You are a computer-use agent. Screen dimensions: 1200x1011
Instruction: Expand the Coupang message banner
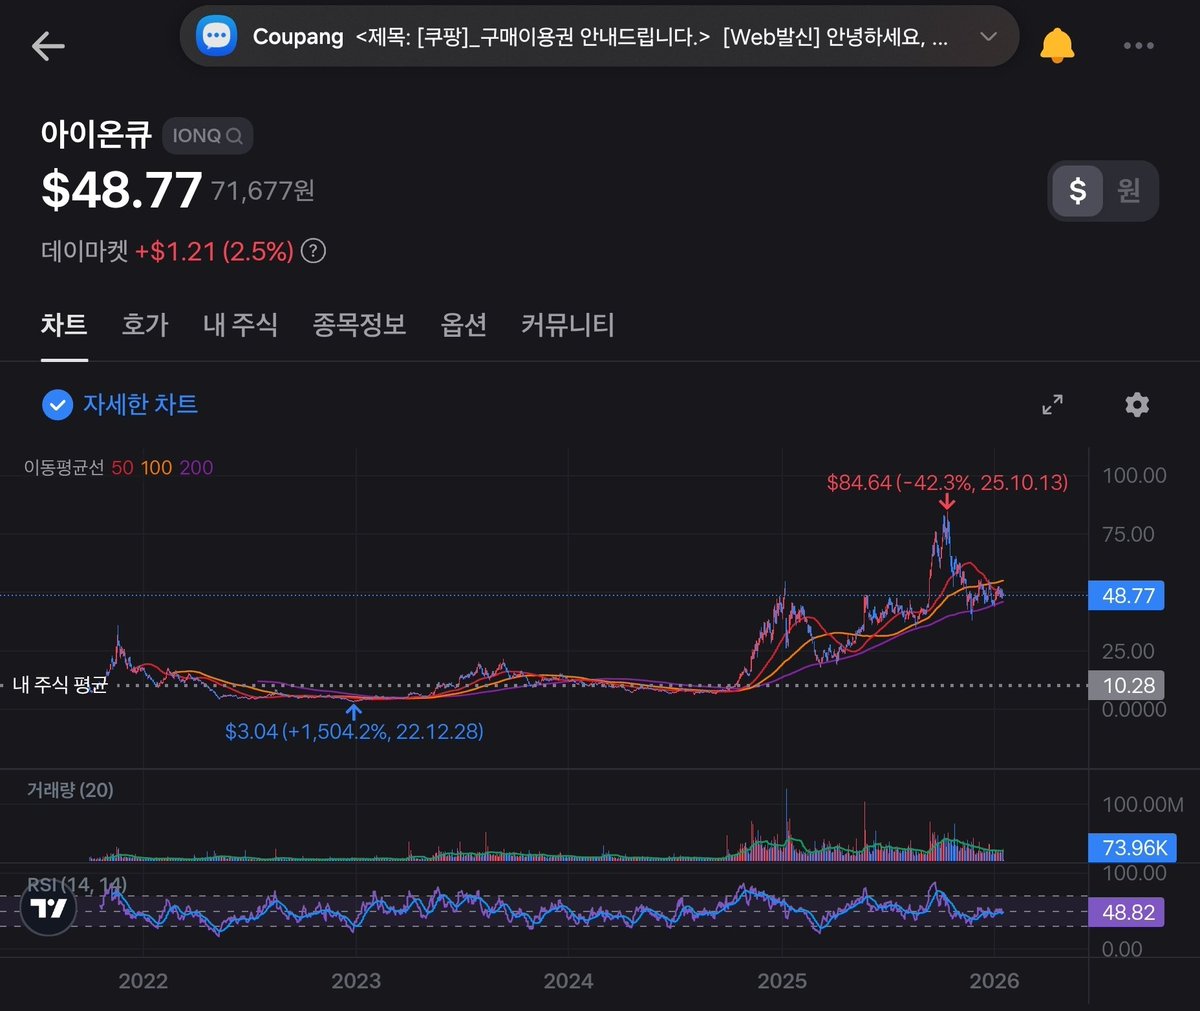pos(988,36)
